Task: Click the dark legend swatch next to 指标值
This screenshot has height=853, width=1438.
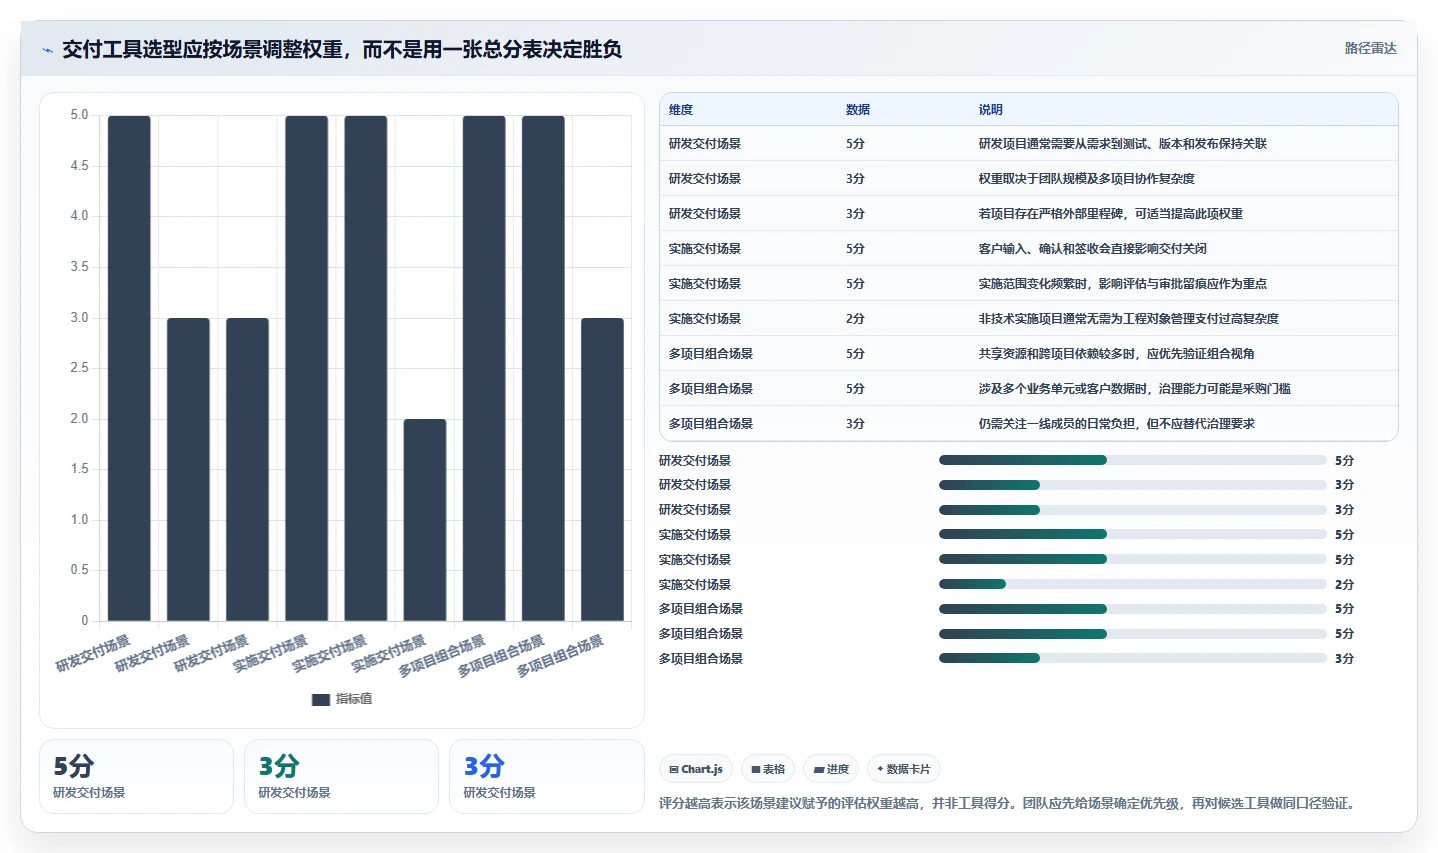Action: click(321, 699)
